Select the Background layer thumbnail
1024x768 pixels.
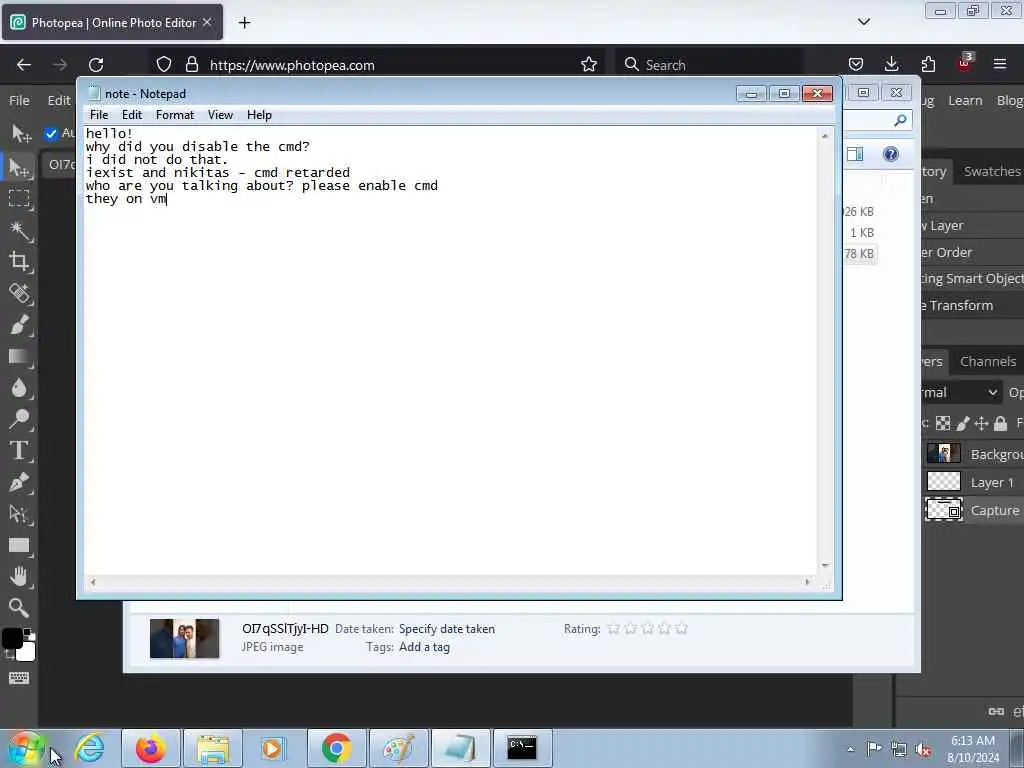pos(943,453)
